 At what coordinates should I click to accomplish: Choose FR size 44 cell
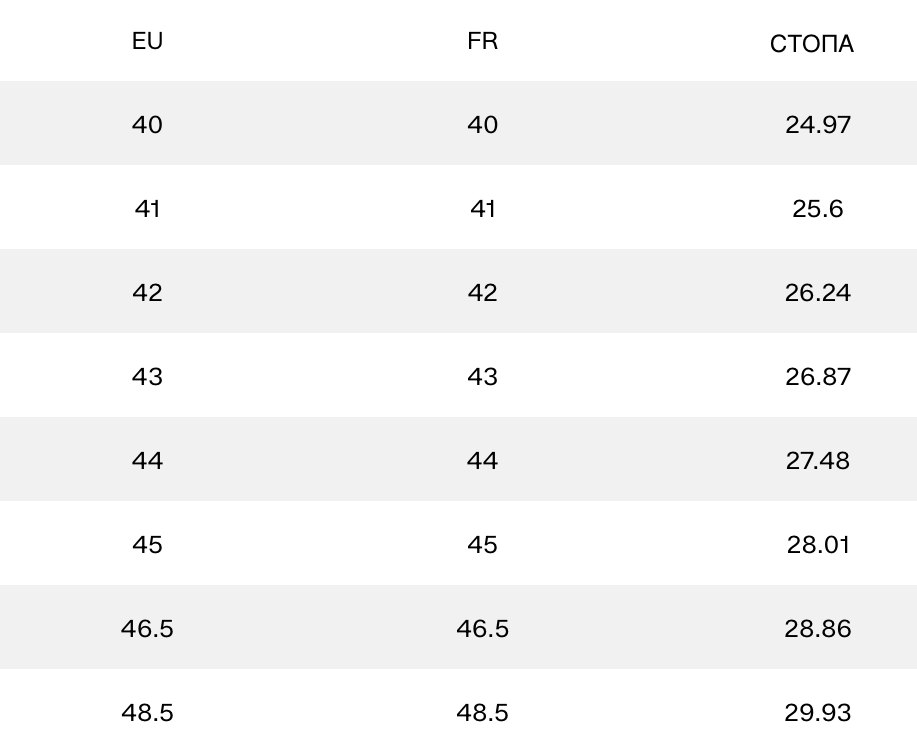[482, 461]
